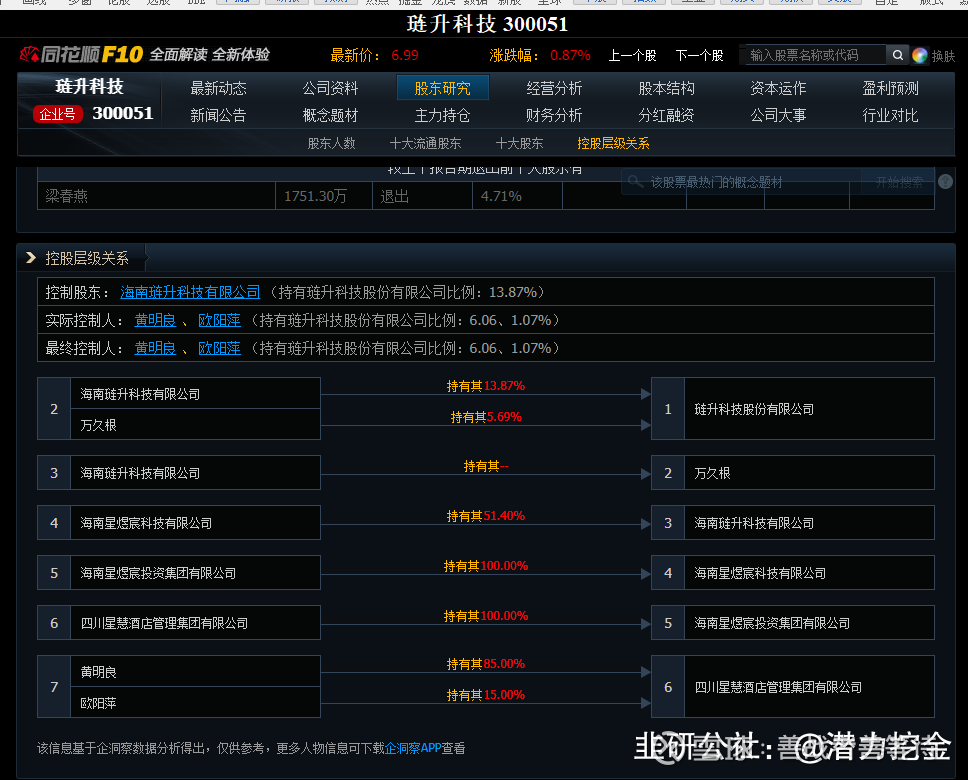Image resolution: width=968 pixels, height=780 pixels.
Task: Open 欧阳萍 link in 最终控制人 row
Action: coord(219,348)
